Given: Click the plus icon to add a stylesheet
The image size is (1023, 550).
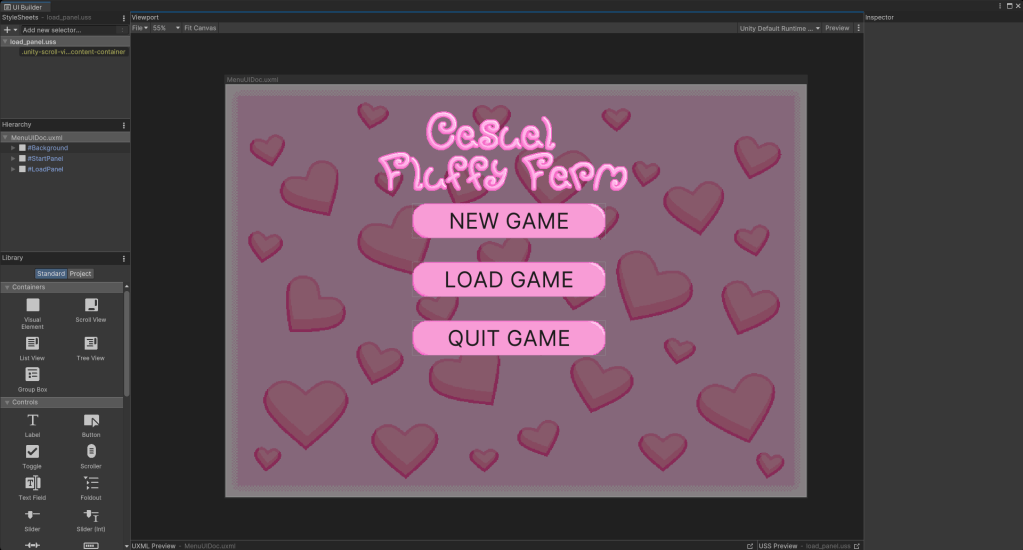Looking at the screenshot, I should (7, 30).
